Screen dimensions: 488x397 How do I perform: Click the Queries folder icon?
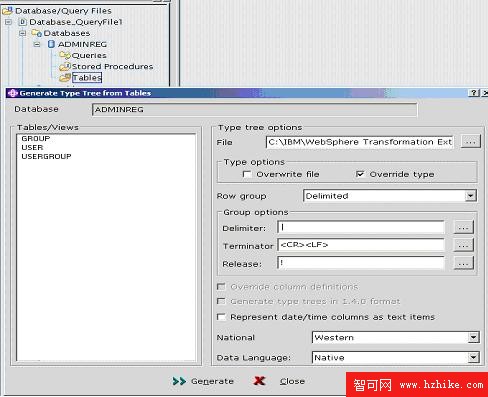pyautogui.click(x=65, y=55)
